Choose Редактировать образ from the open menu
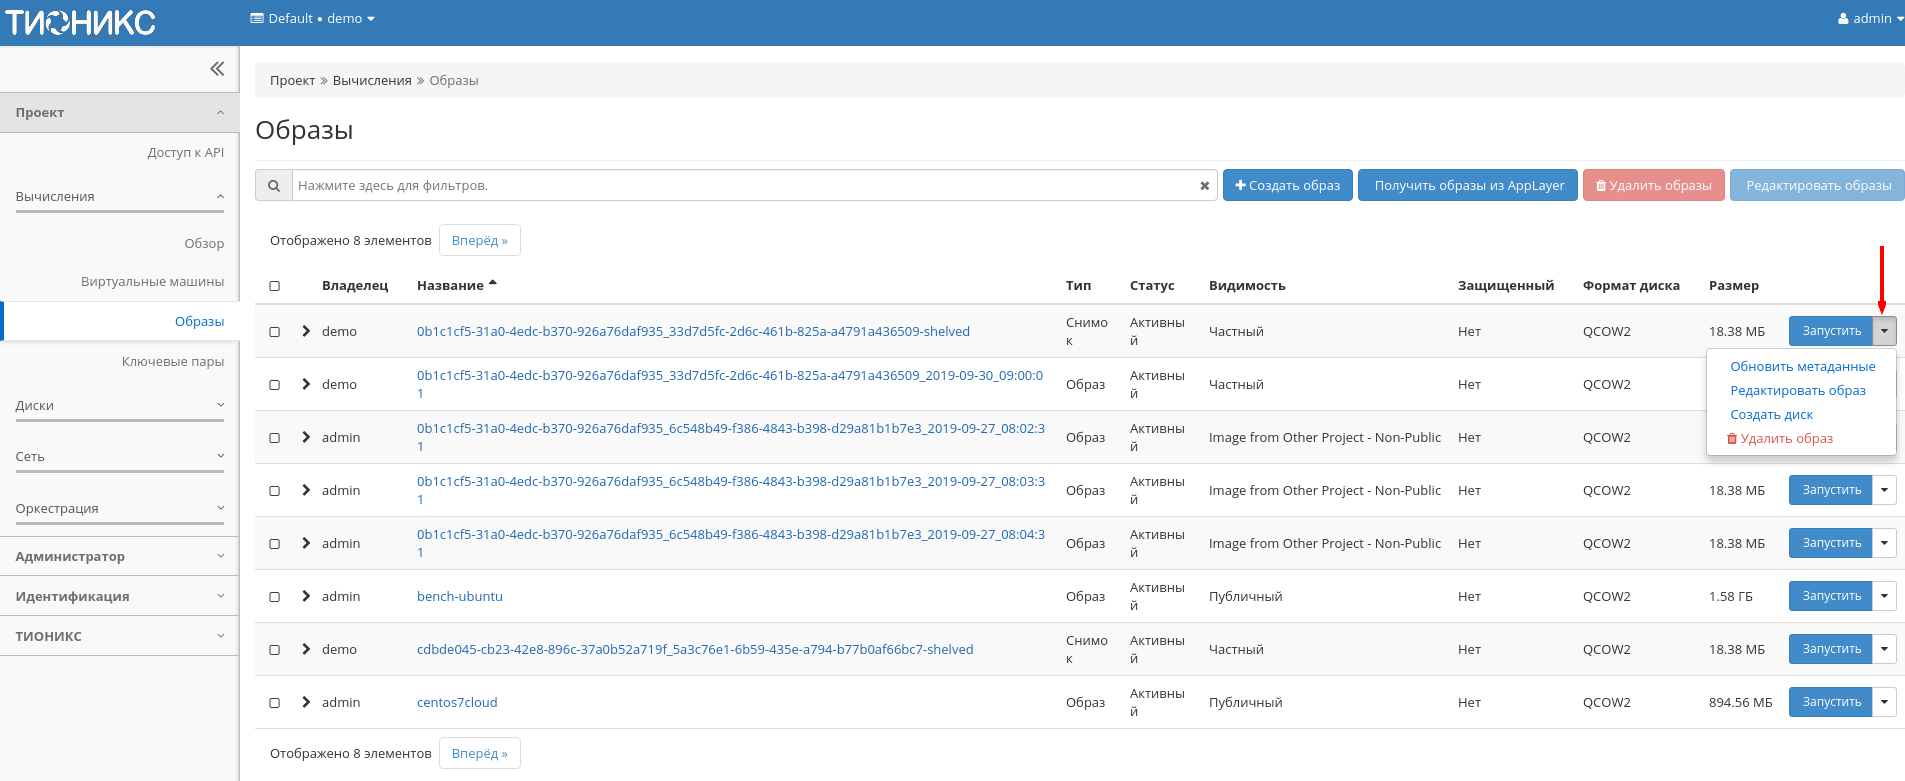Viewport: 1905px width, 781px height. 1797,391
